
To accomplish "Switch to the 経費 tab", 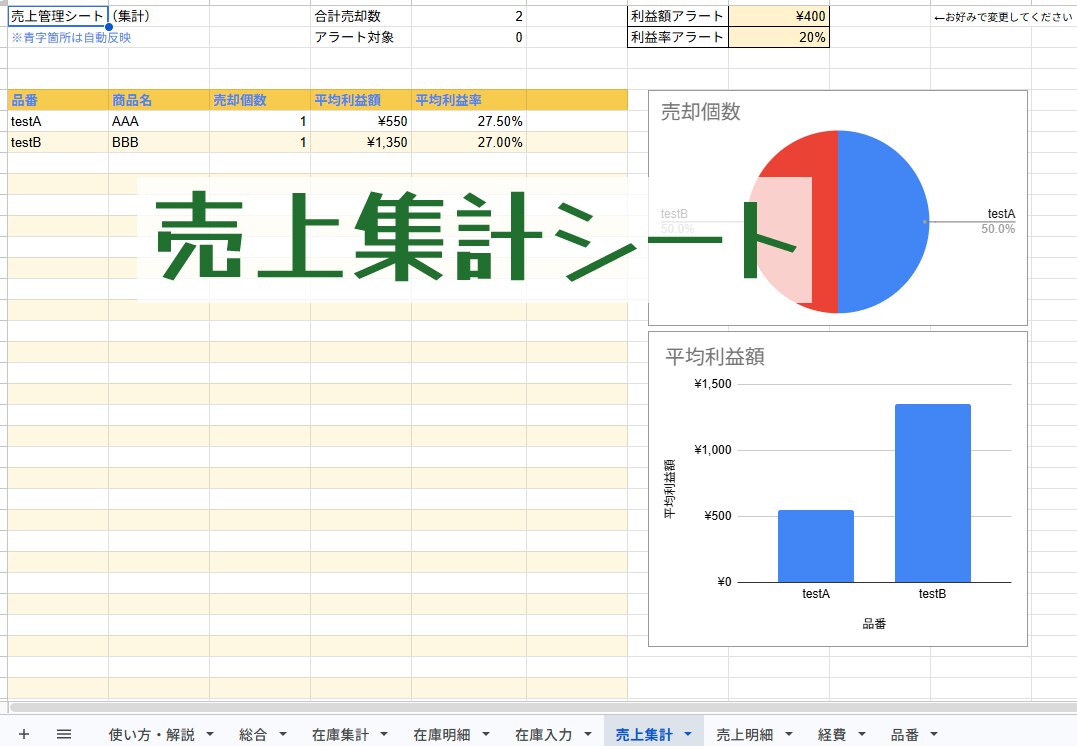I will [832, 734].
